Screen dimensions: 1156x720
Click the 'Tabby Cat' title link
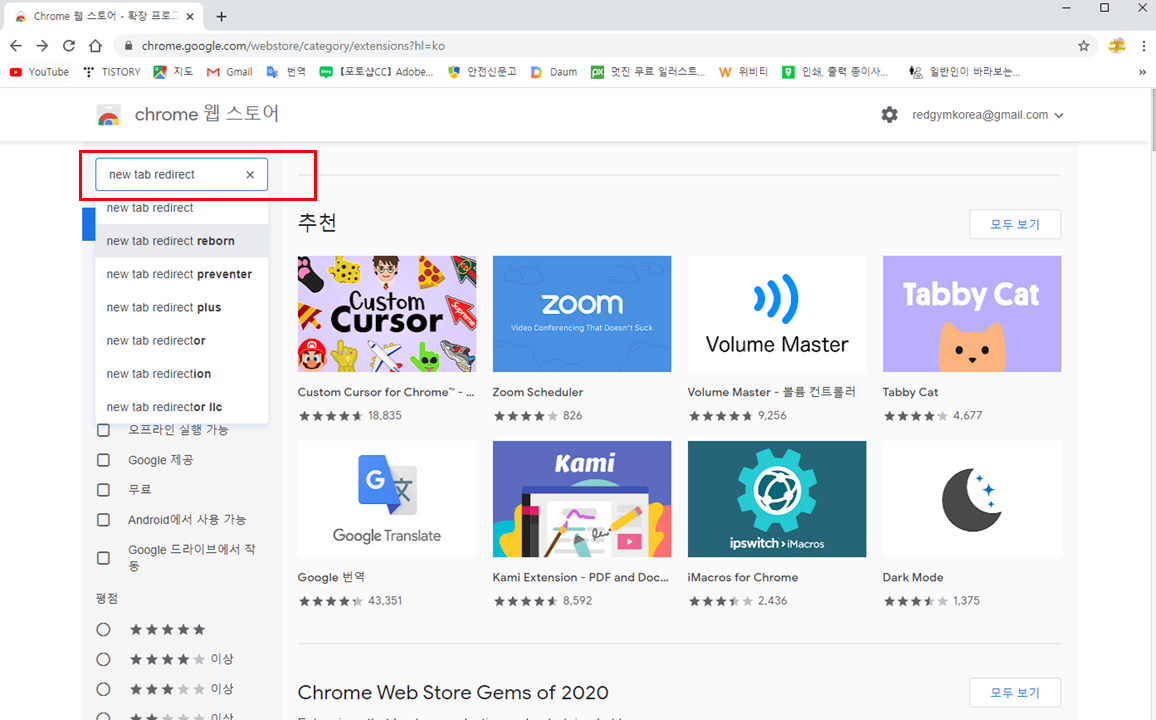point(910,392)
